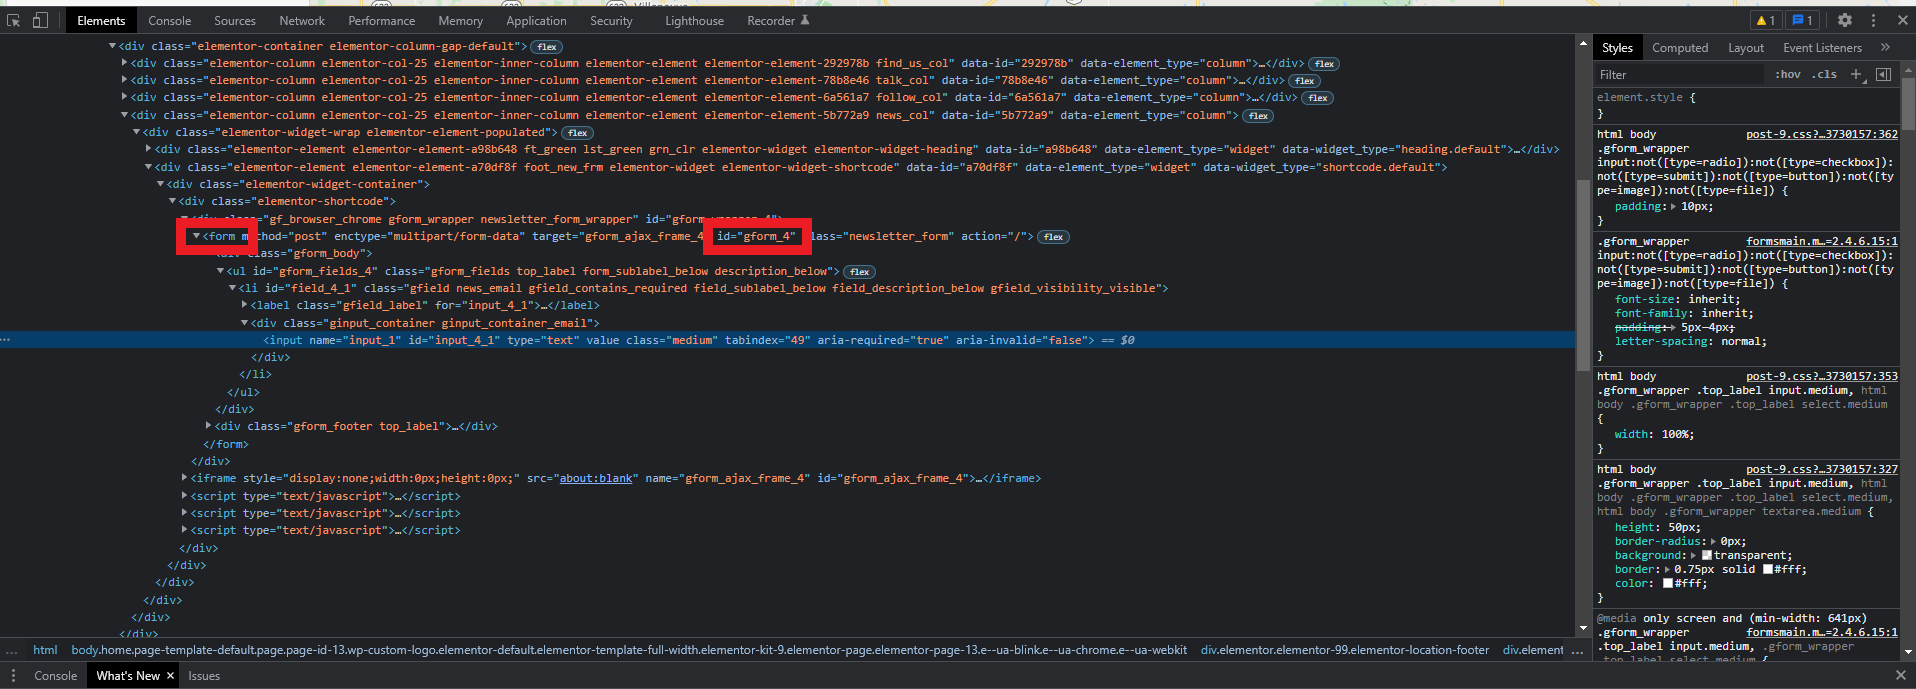Viewport: 1916px width, 689px height.
Task: Click the yellow warnings counter badge
Action: point(1765,20)
